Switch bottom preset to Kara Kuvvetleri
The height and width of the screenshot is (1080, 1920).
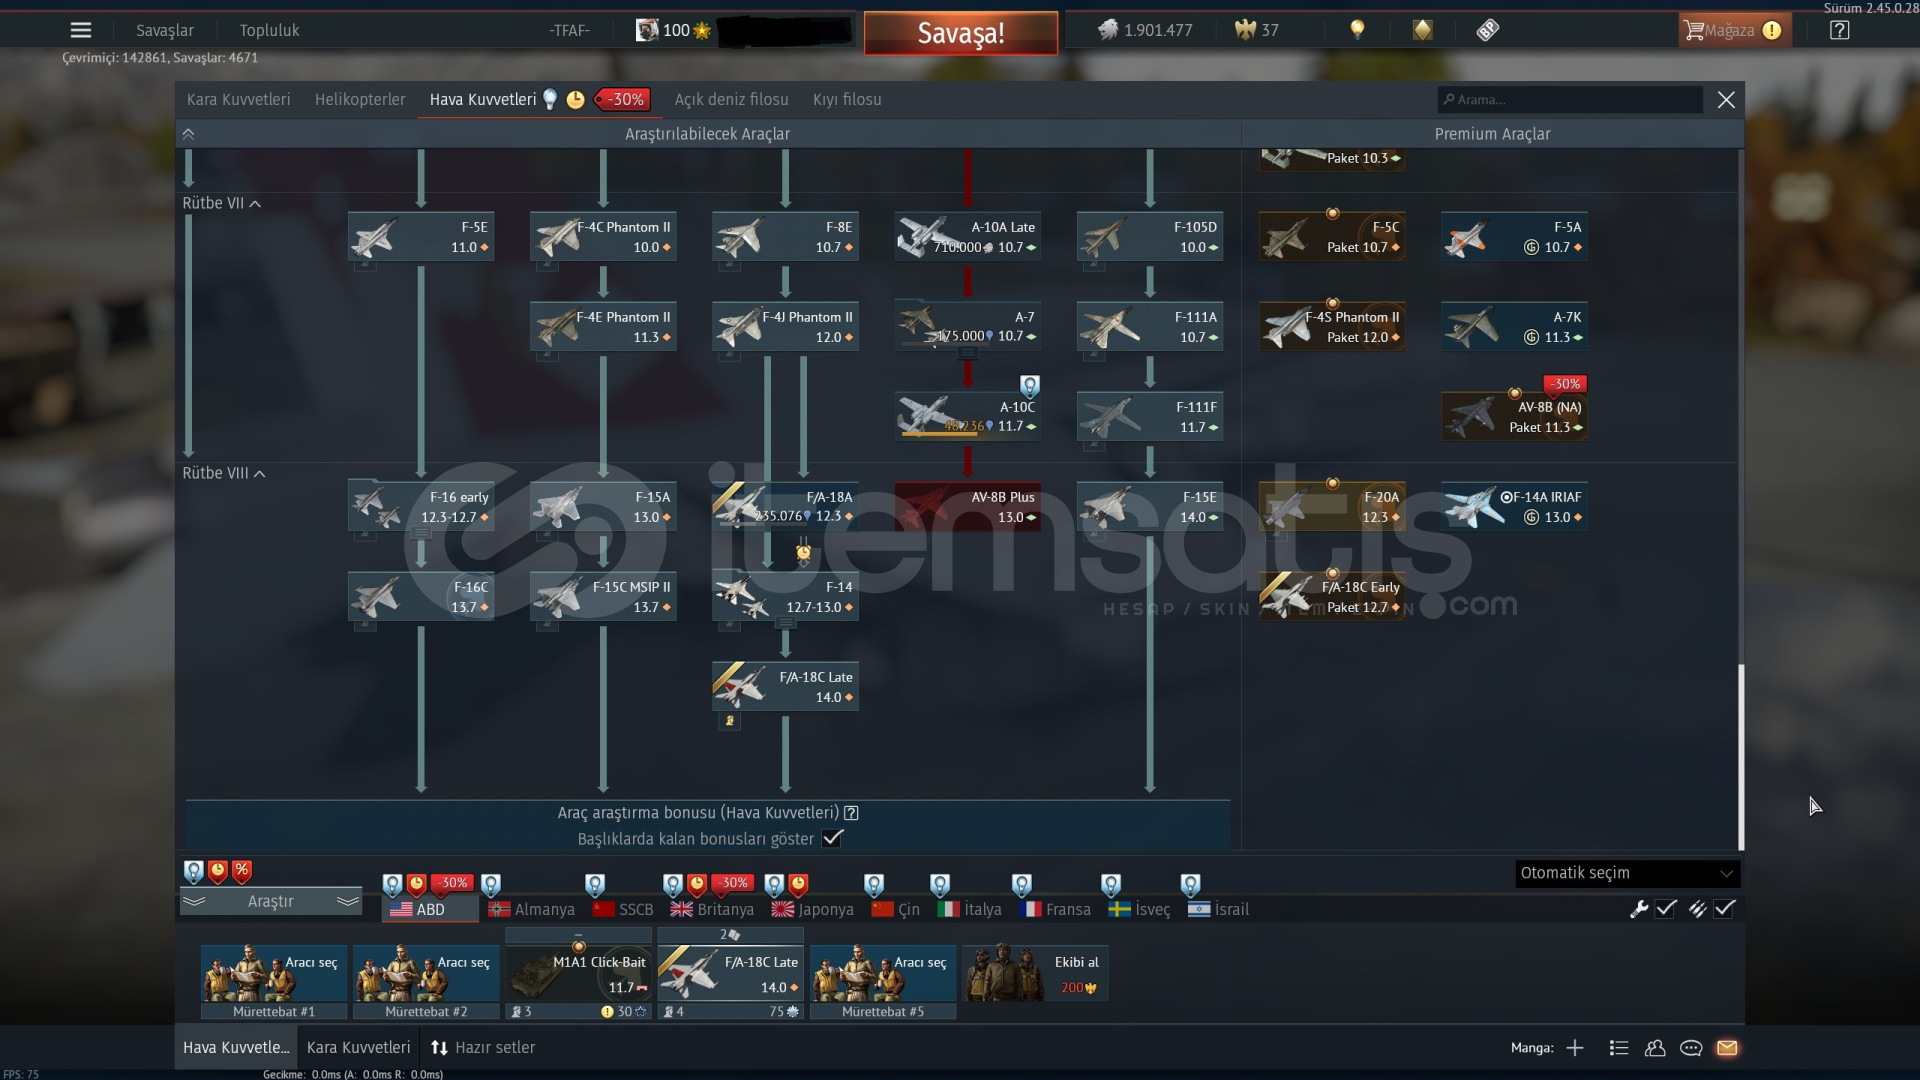point(358,1047)
